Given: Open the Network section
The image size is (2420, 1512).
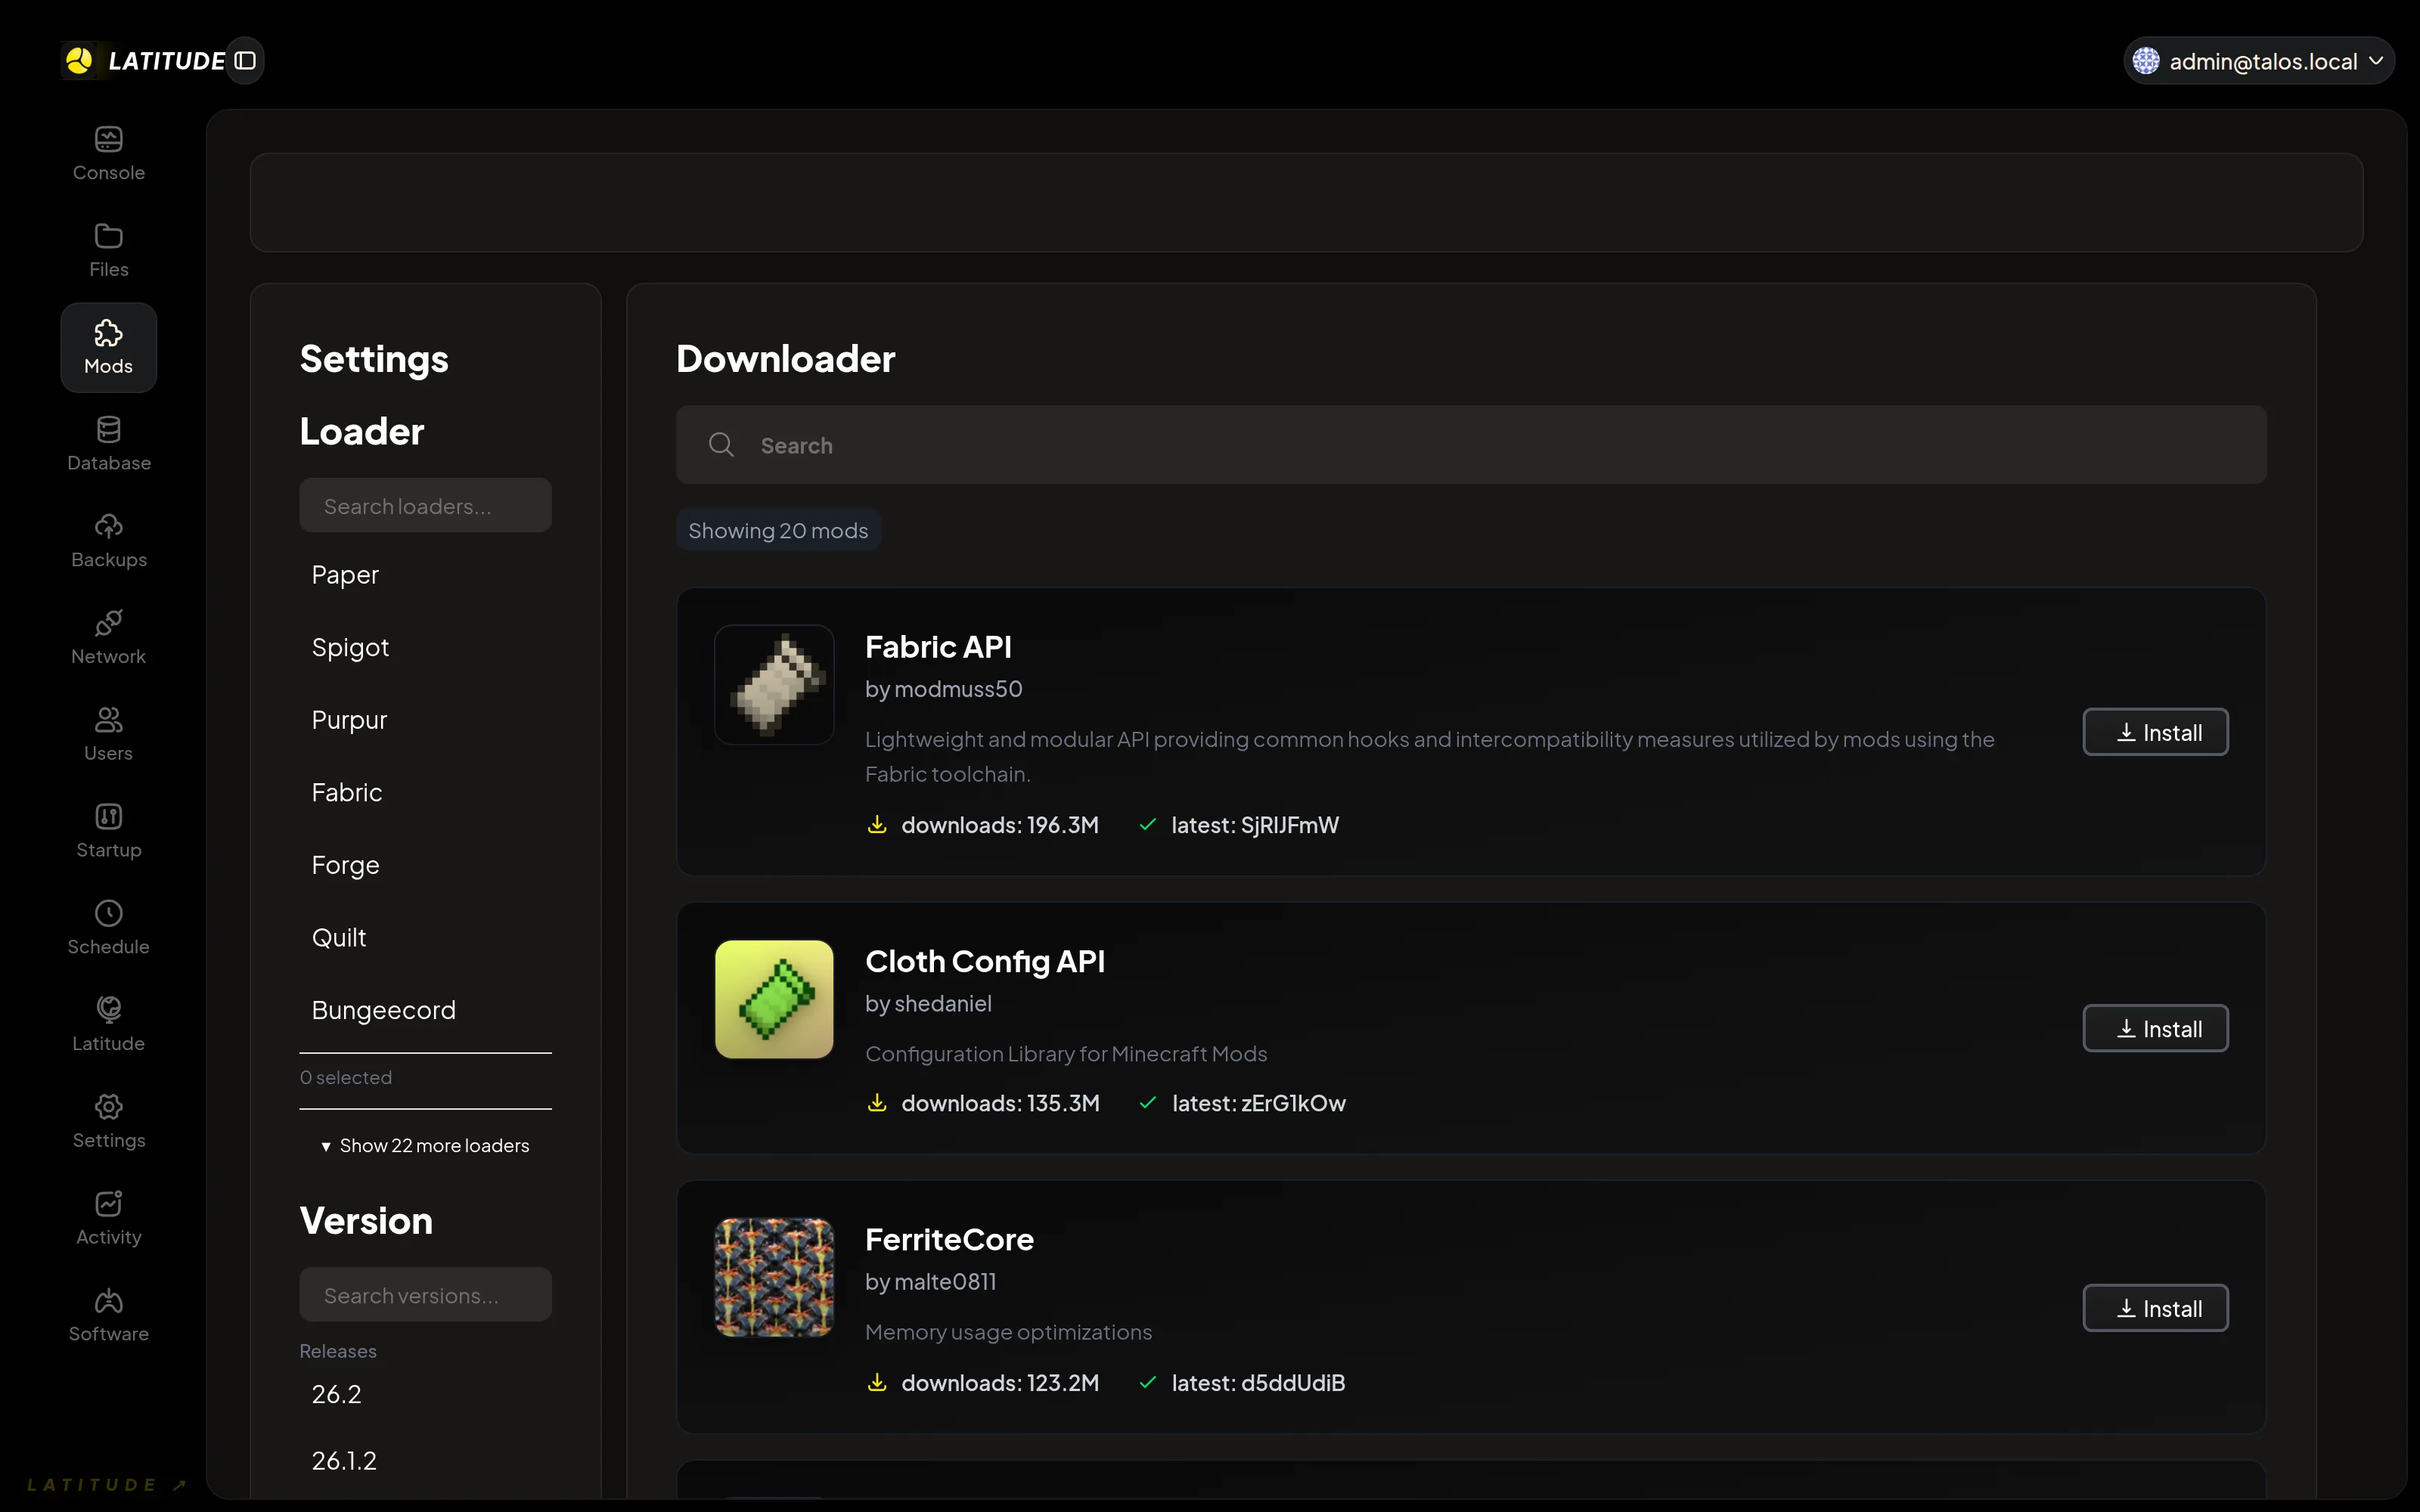Looking at the screenshot, I should (108, 638).
